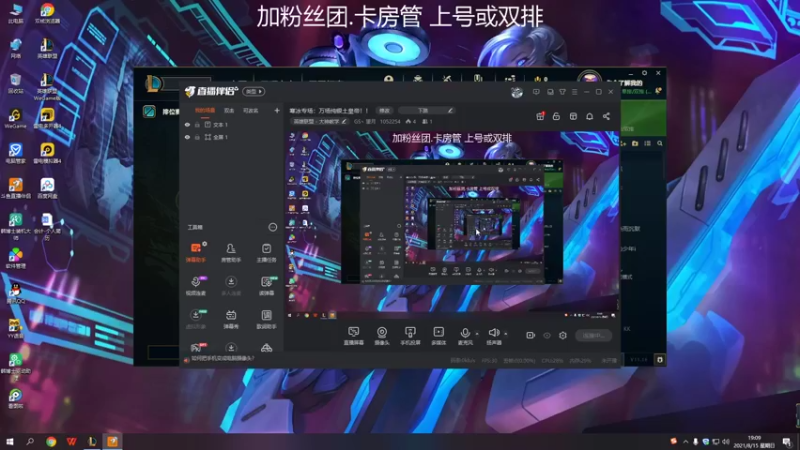Open 腾讯QQ desktop shortcut
Image resolution: width=800 pixels, height=450 pixels.
15,293
